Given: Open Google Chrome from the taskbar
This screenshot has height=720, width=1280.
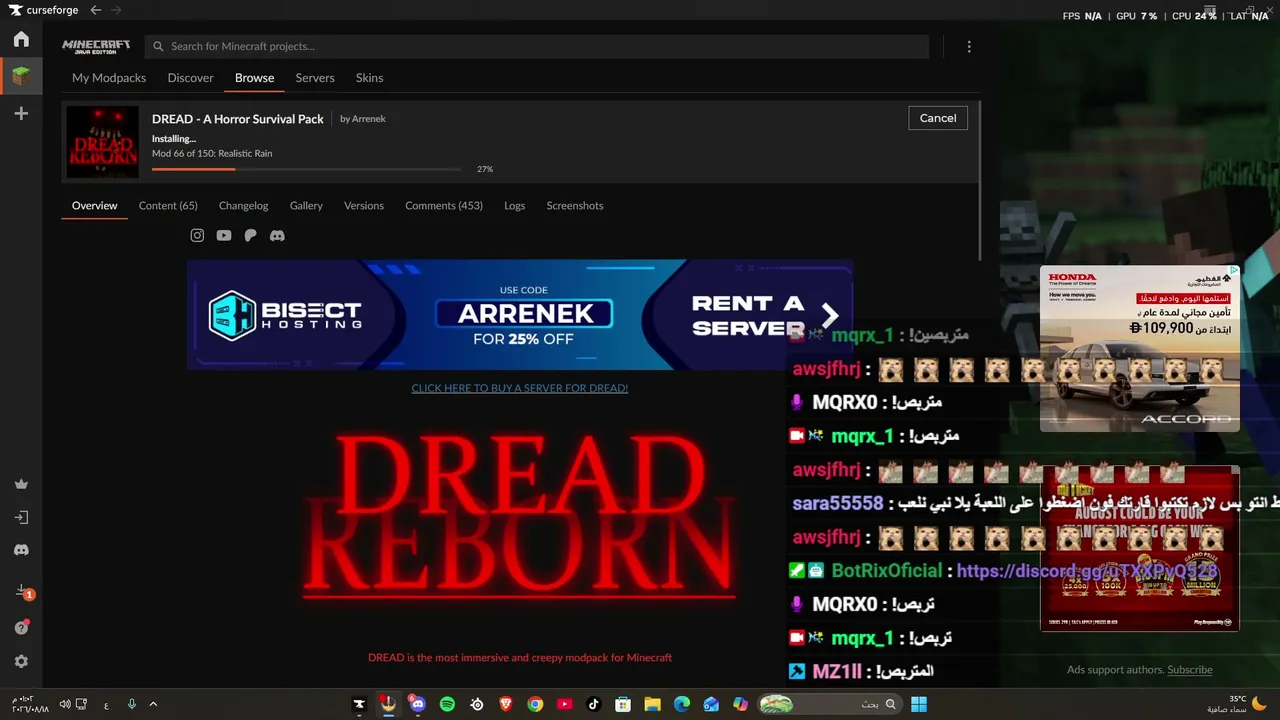Looking at the screenshot, I should (x=535, y=704).
